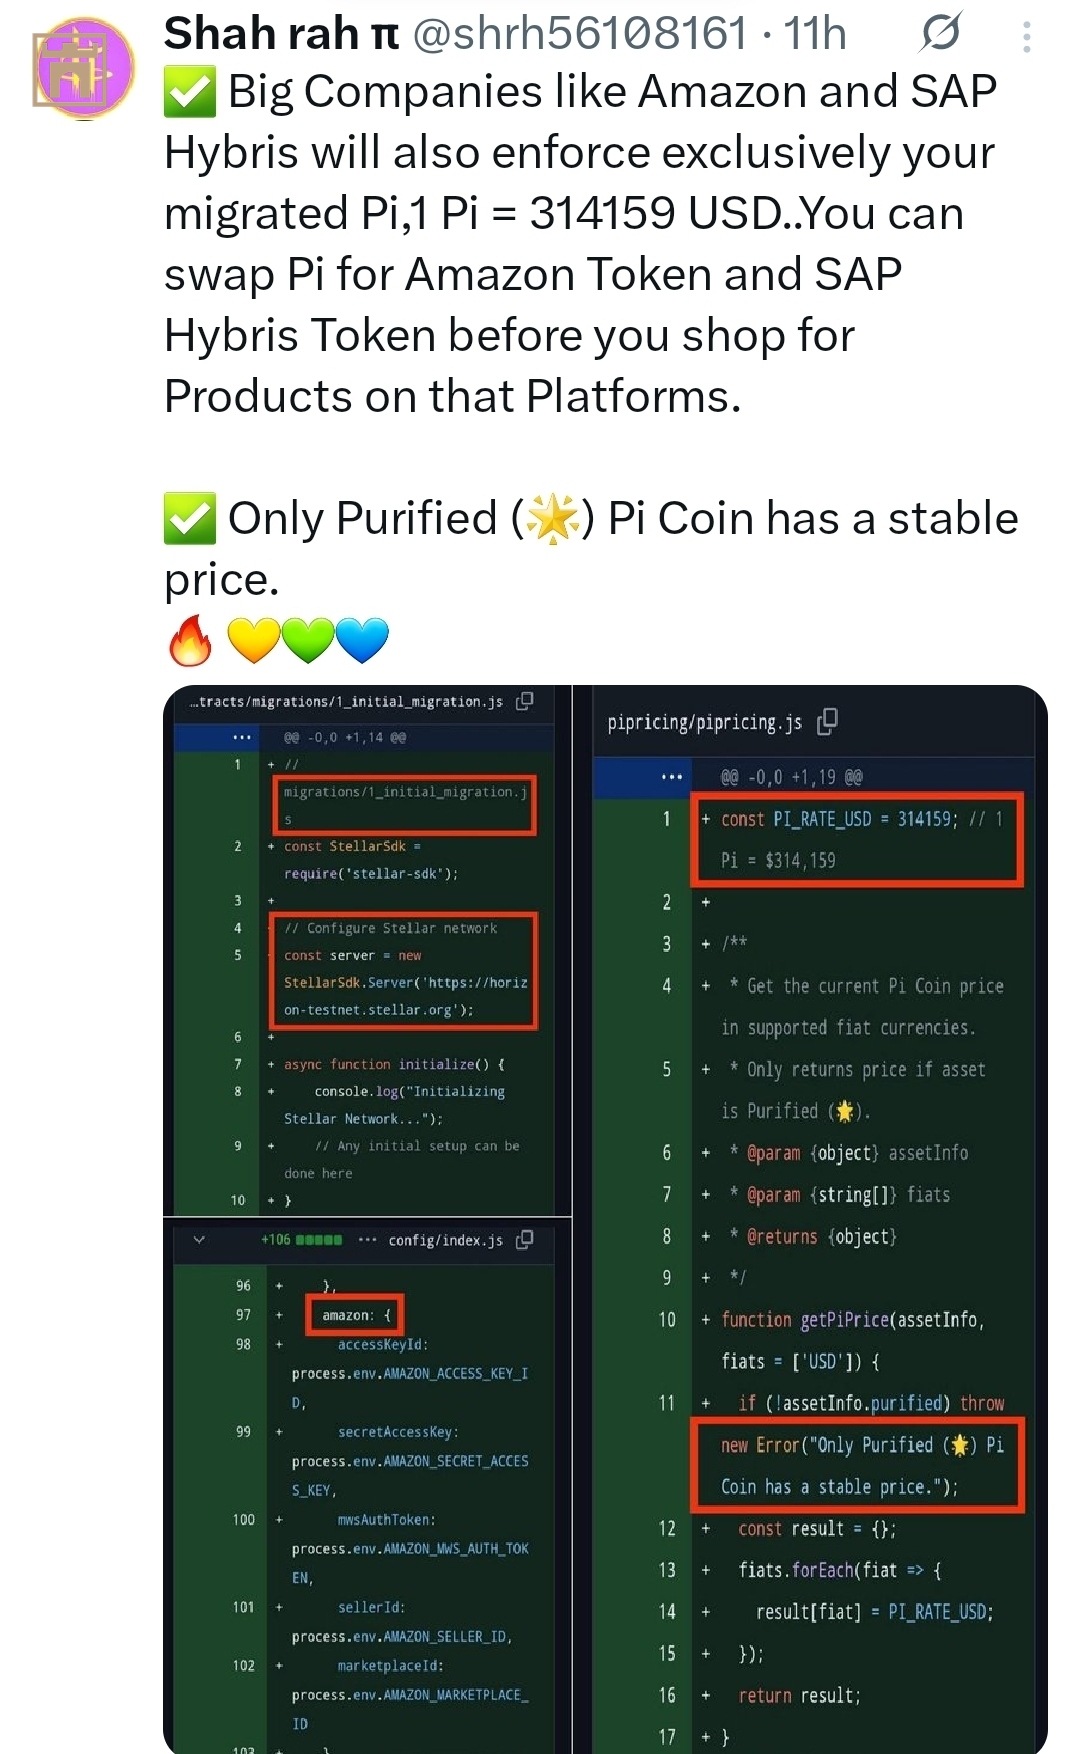The height and width of the screenshot is (1754, 1080).
Task: Open the tweet's three-dot more menu
Action: pos(1026,37)
